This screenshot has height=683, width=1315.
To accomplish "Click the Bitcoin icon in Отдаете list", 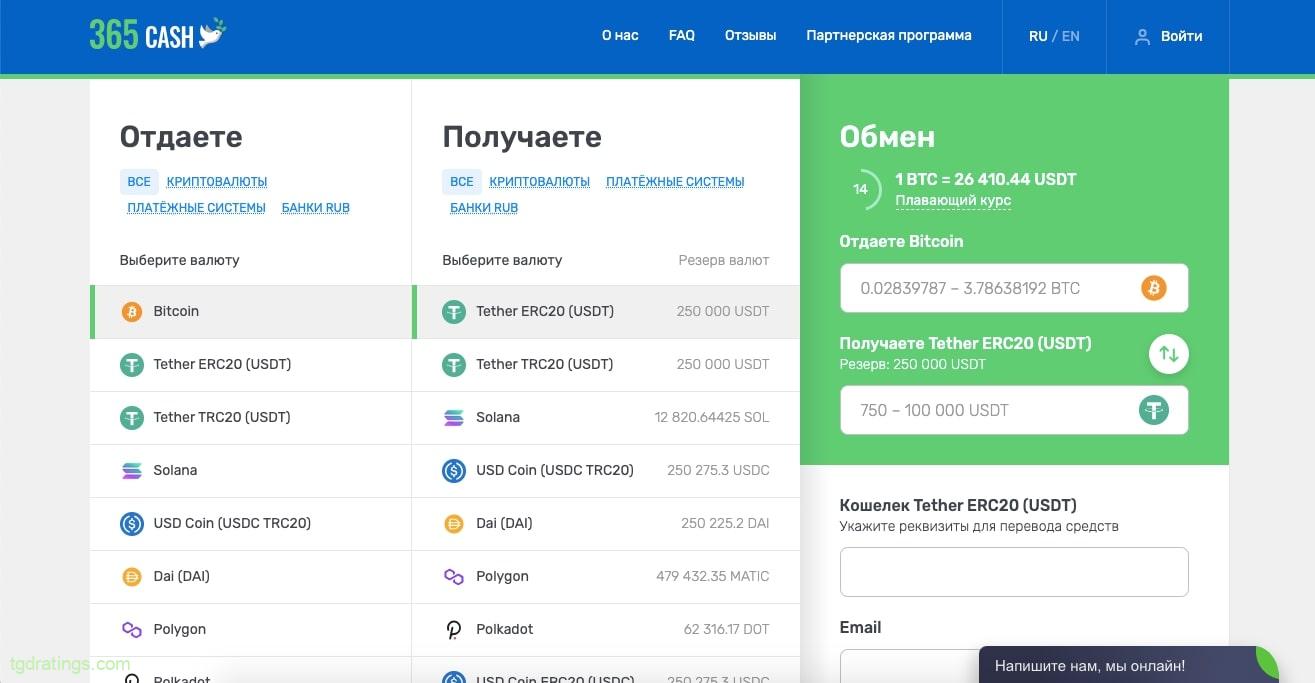I will point(132,312).
